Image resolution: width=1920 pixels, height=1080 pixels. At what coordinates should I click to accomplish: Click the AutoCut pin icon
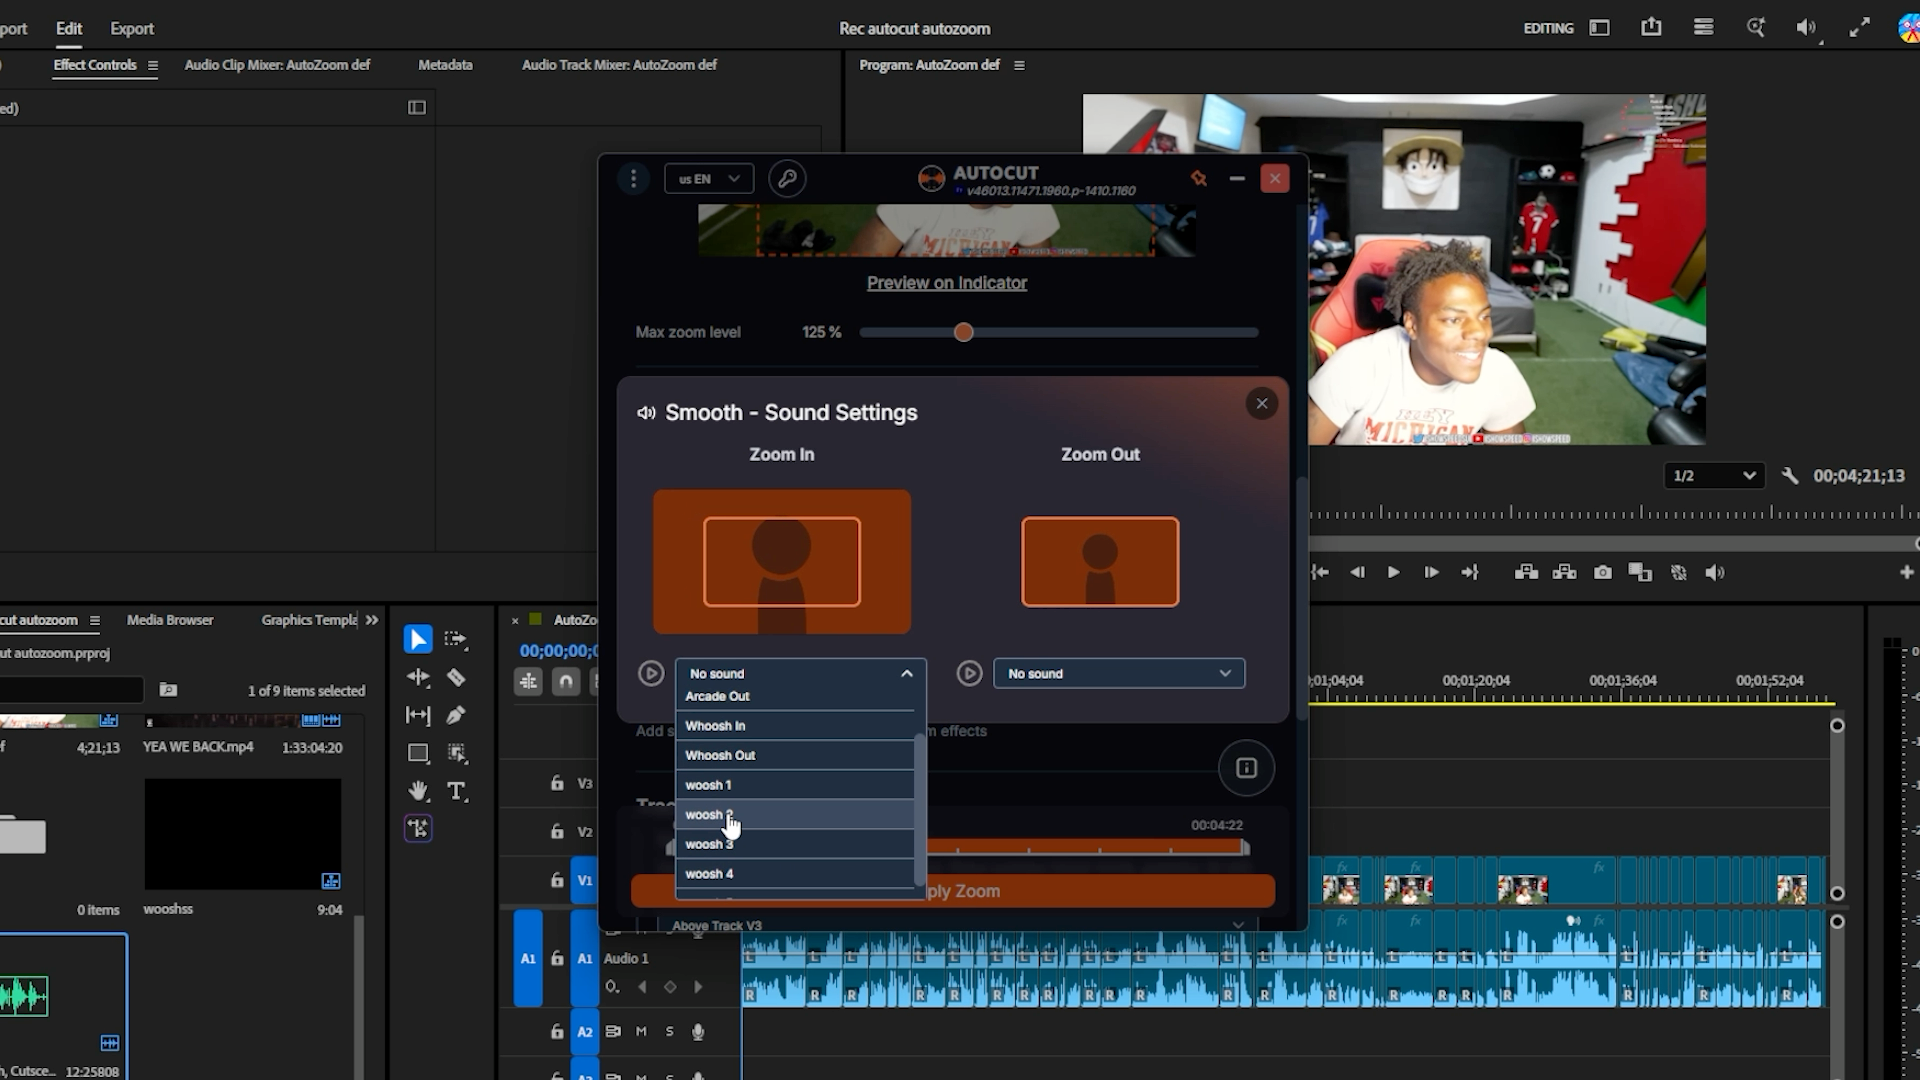(x=1198, y=179)
